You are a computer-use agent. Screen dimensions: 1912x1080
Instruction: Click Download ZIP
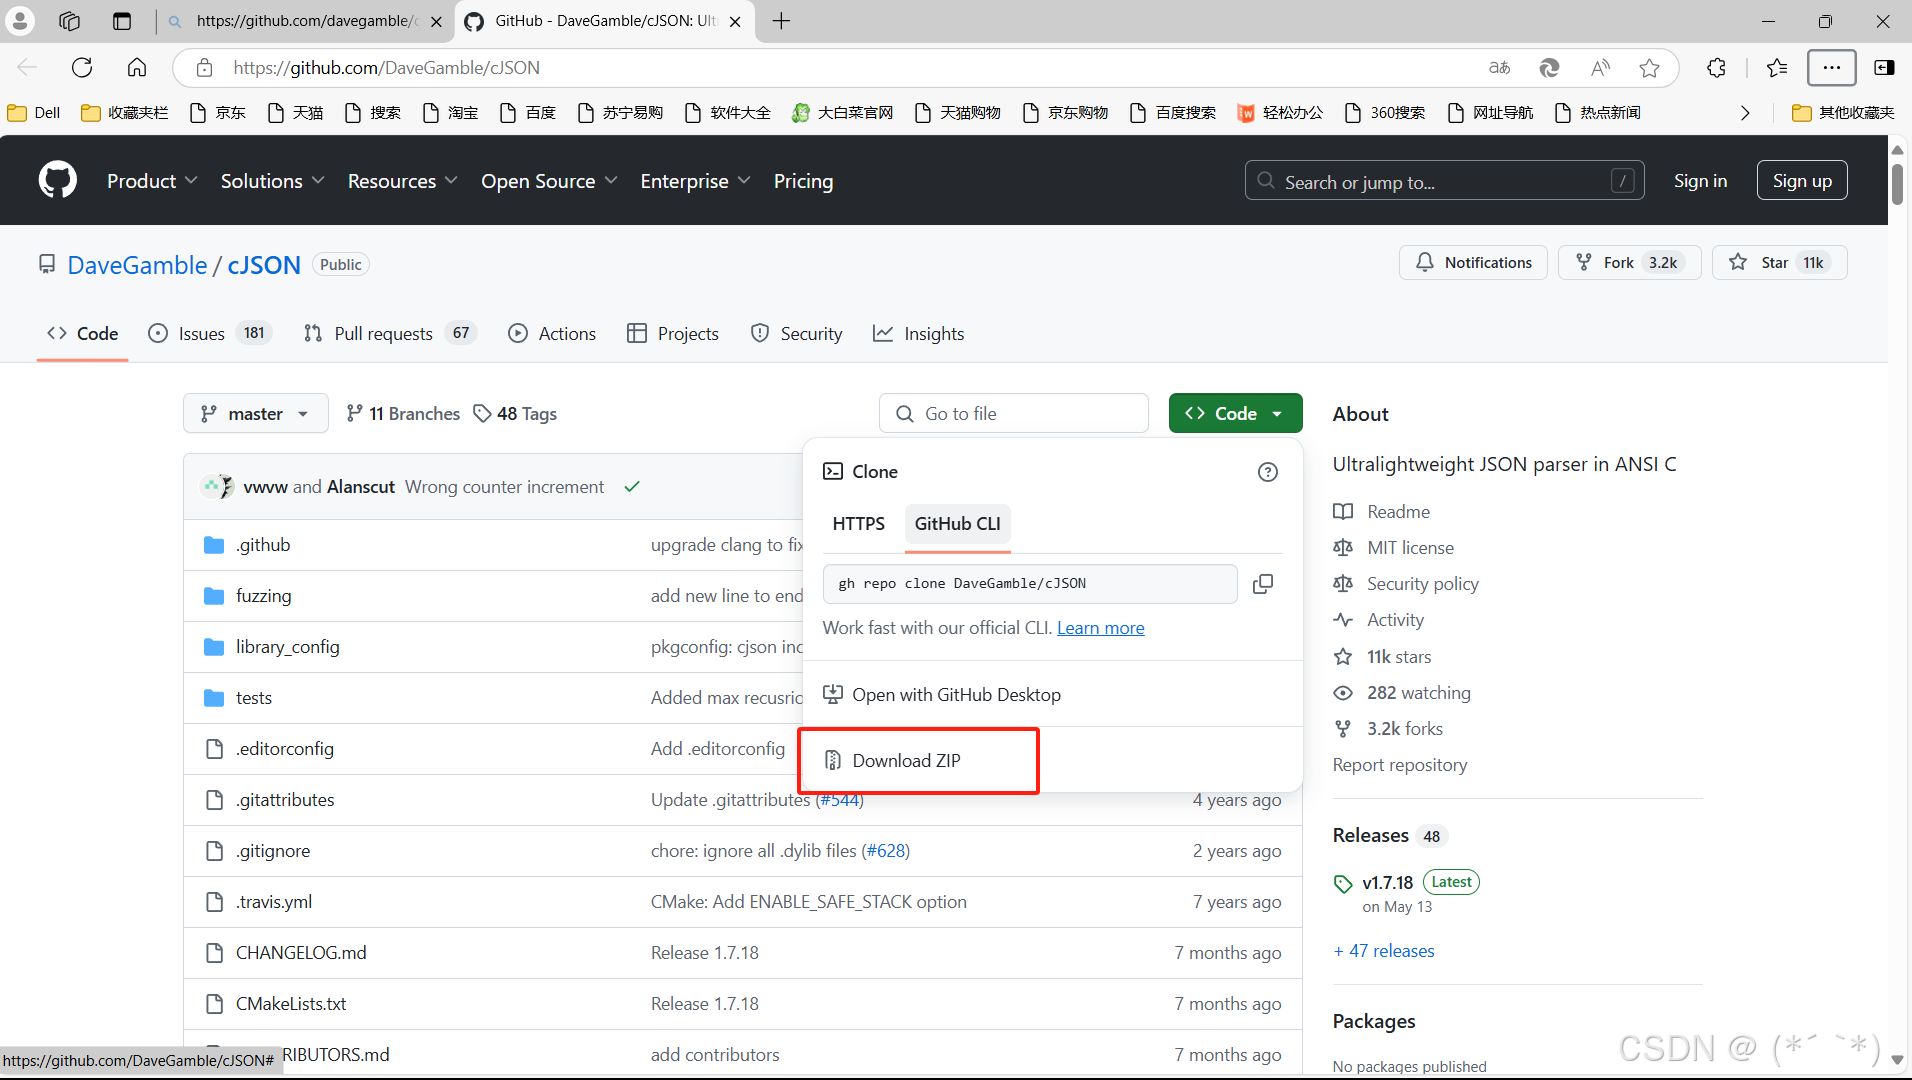(x=906, y=761)
